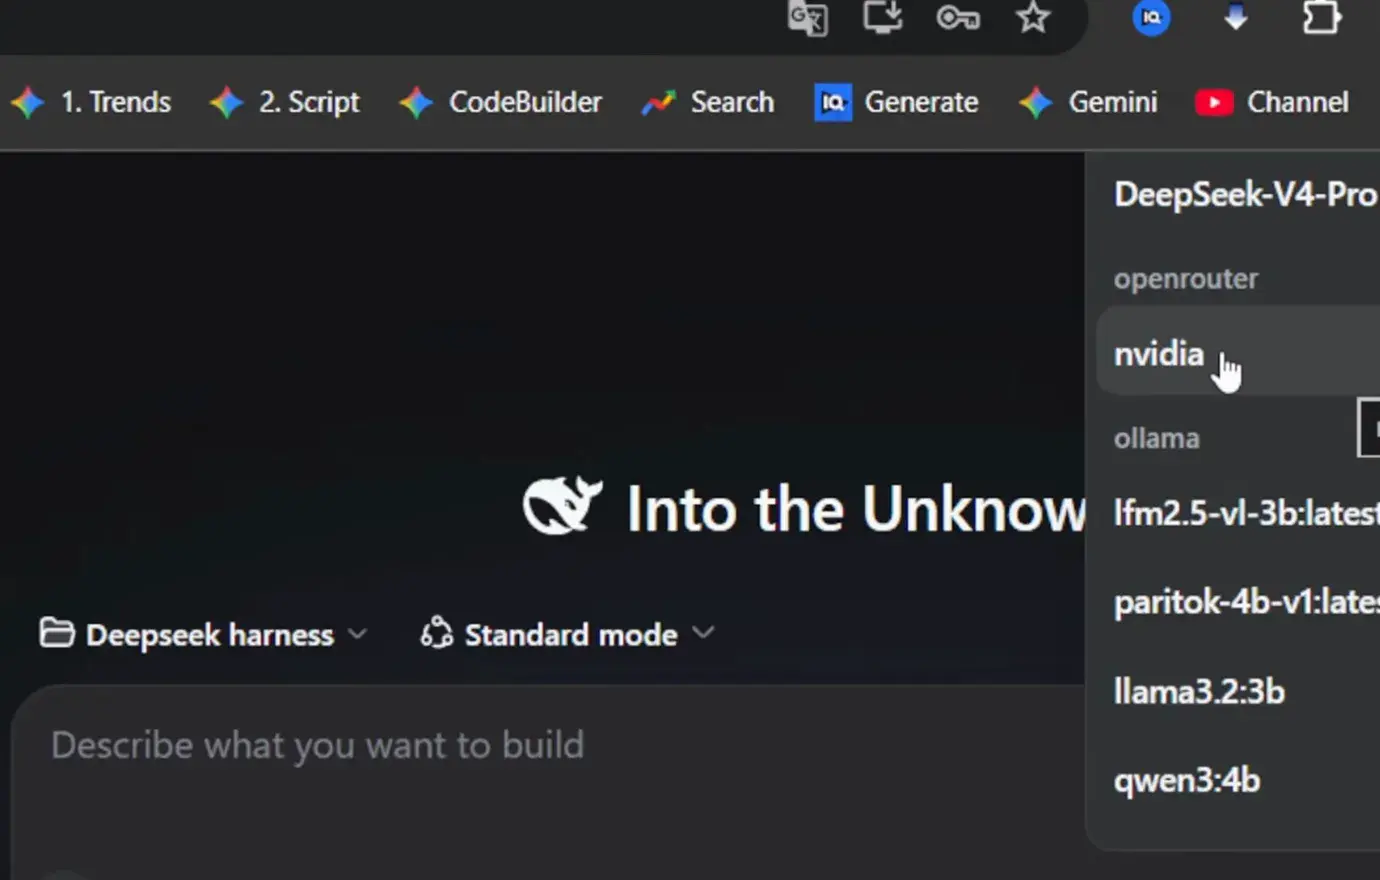Click the ollama section label

1157,438
